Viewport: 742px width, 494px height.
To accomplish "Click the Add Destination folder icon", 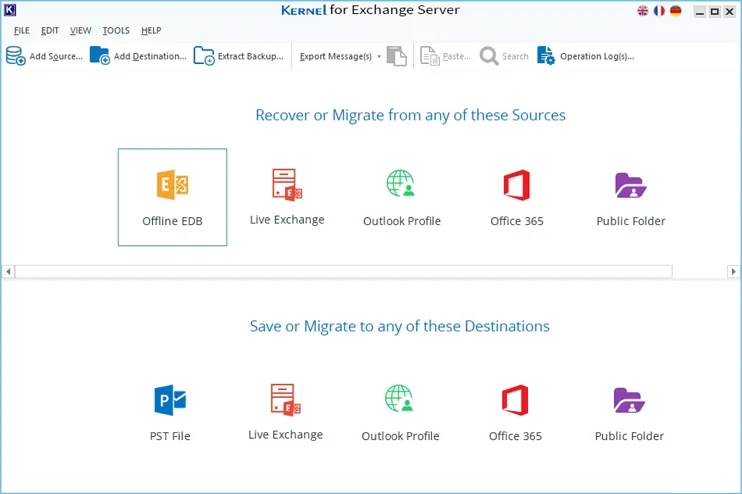I will tap(100, 55).
